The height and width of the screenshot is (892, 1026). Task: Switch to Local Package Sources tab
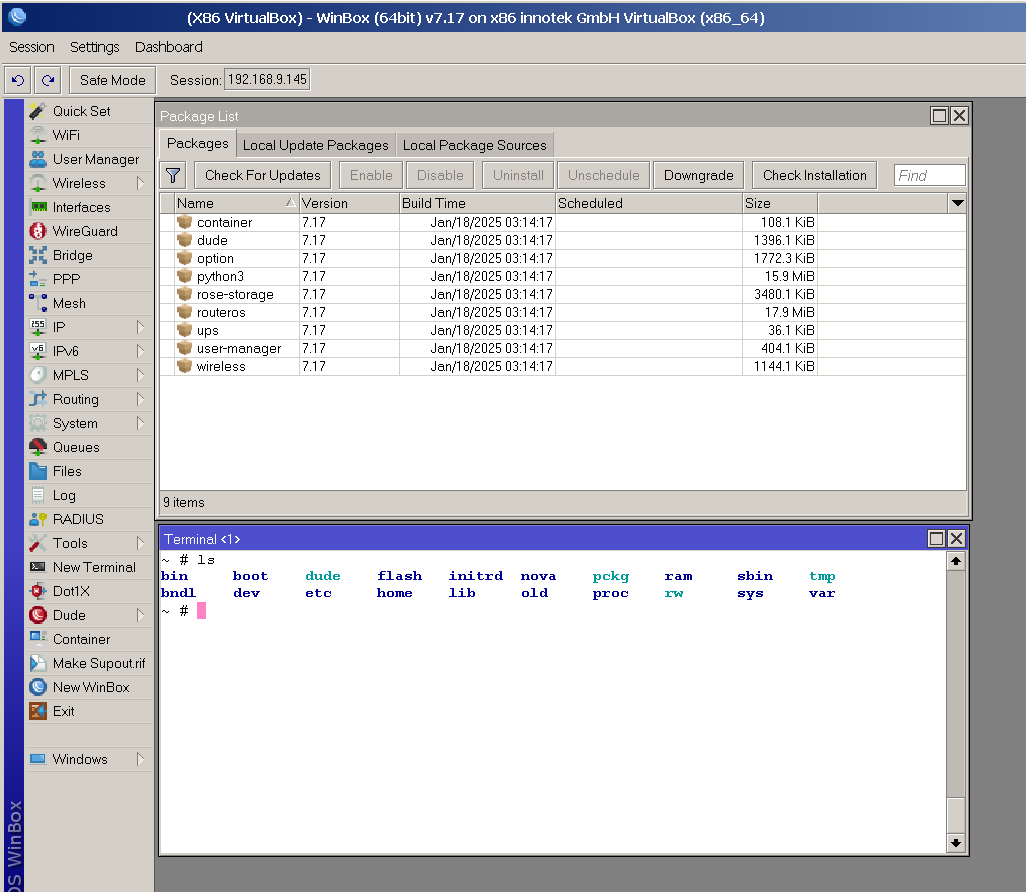tap(474, 145)
